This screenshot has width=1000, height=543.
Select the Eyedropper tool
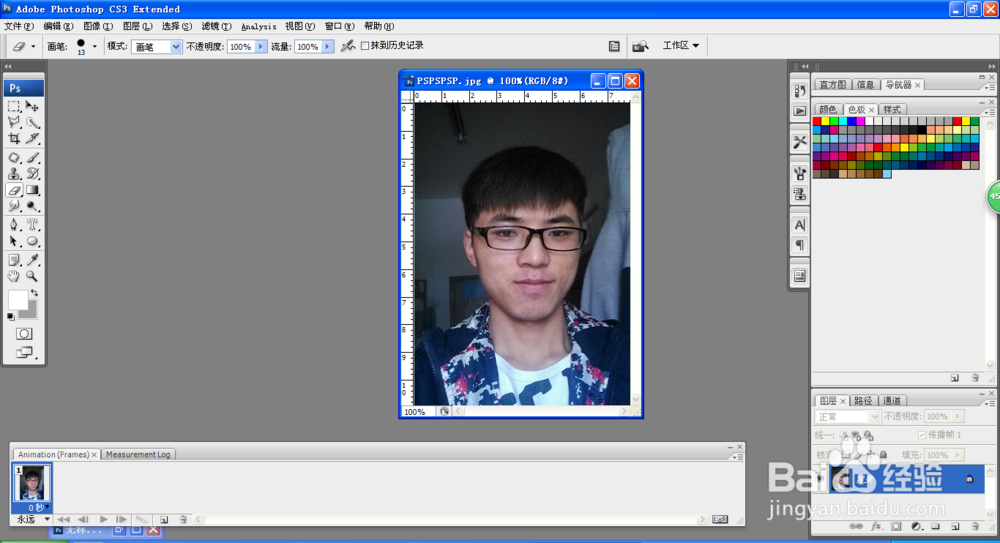[x=33, y=260]
